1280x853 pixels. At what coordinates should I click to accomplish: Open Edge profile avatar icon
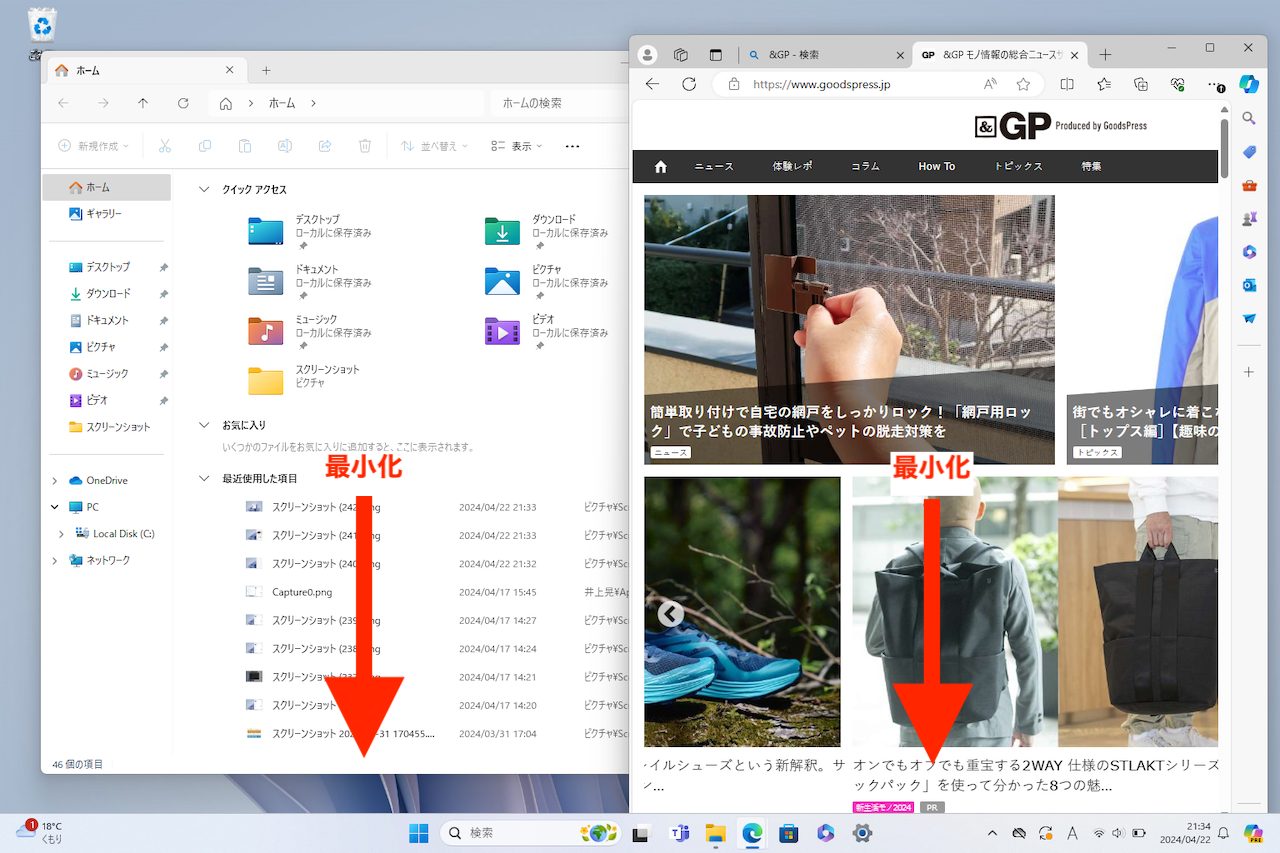[x=647, y=54]
